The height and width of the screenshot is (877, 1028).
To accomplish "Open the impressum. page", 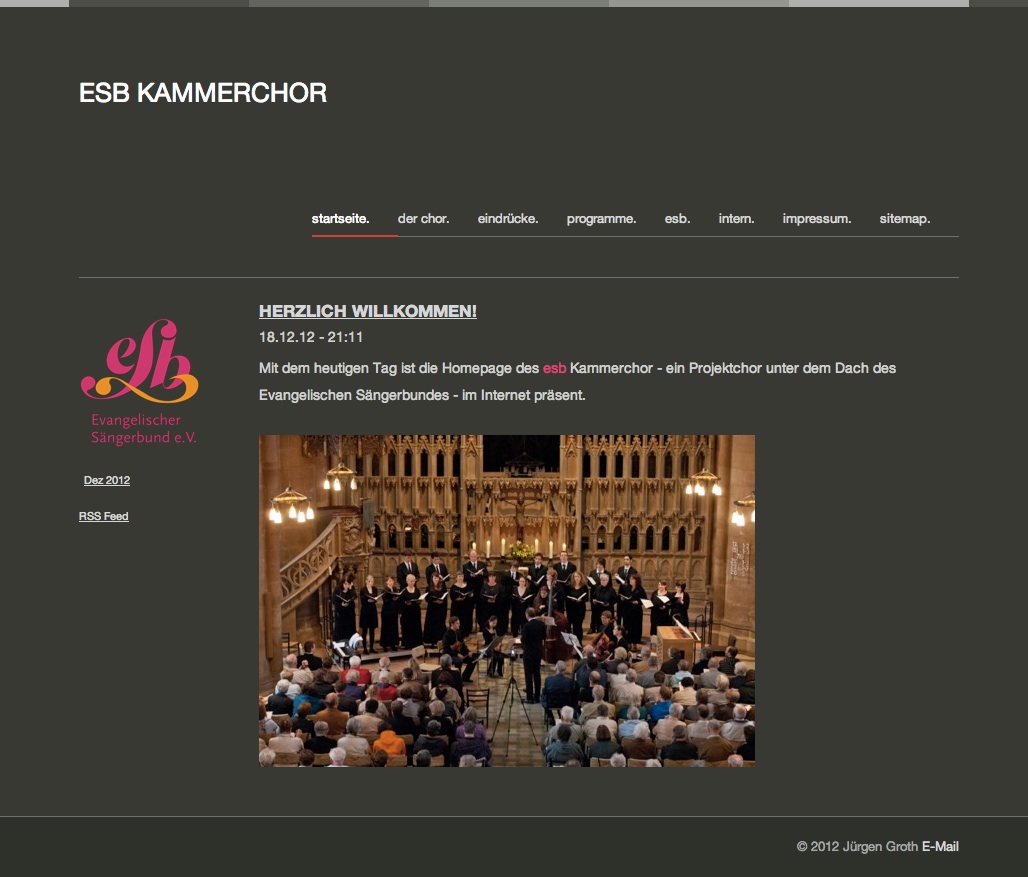I will click(x=816, y=219).
